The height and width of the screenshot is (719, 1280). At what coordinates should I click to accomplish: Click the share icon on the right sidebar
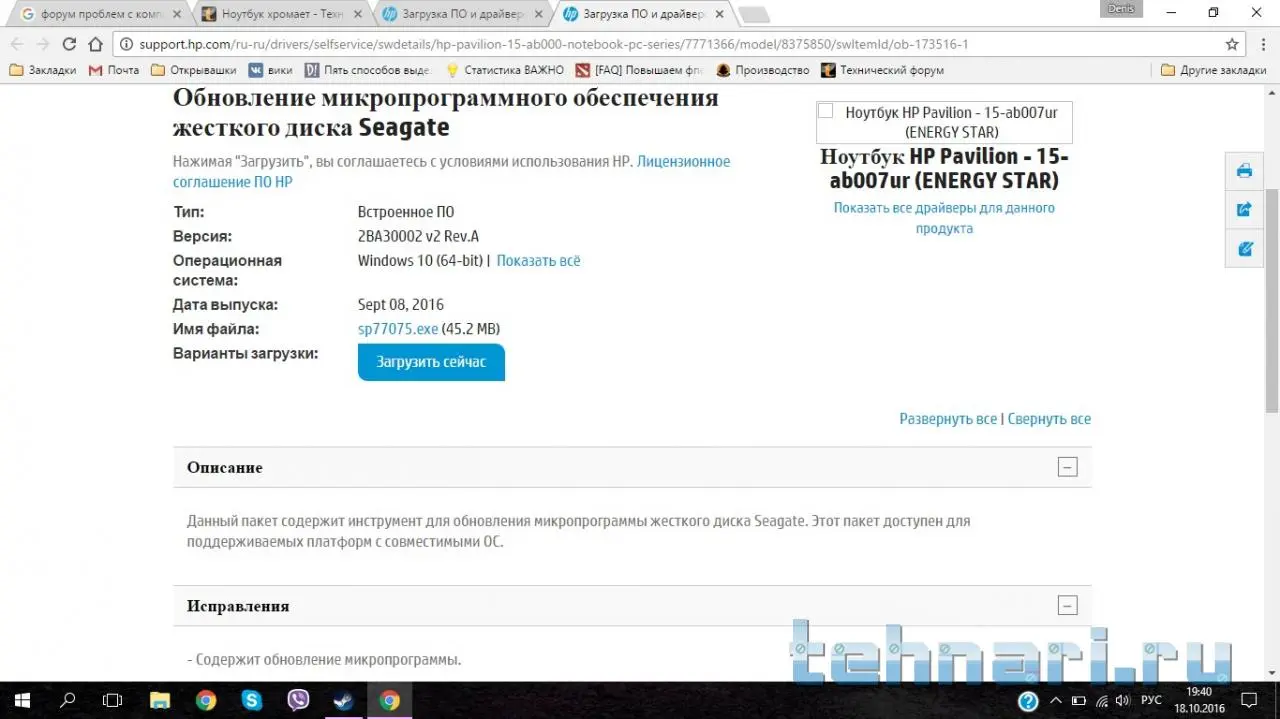[x=1245, y=209]
